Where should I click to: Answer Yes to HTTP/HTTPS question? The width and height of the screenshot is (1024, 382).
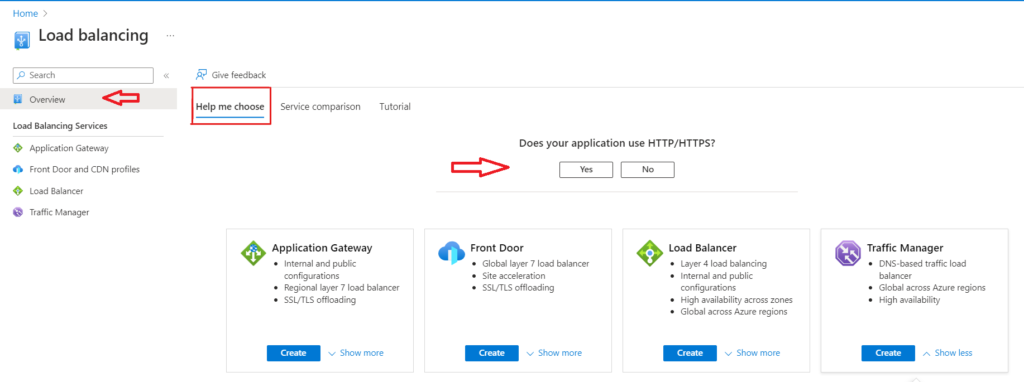(586, 169)
